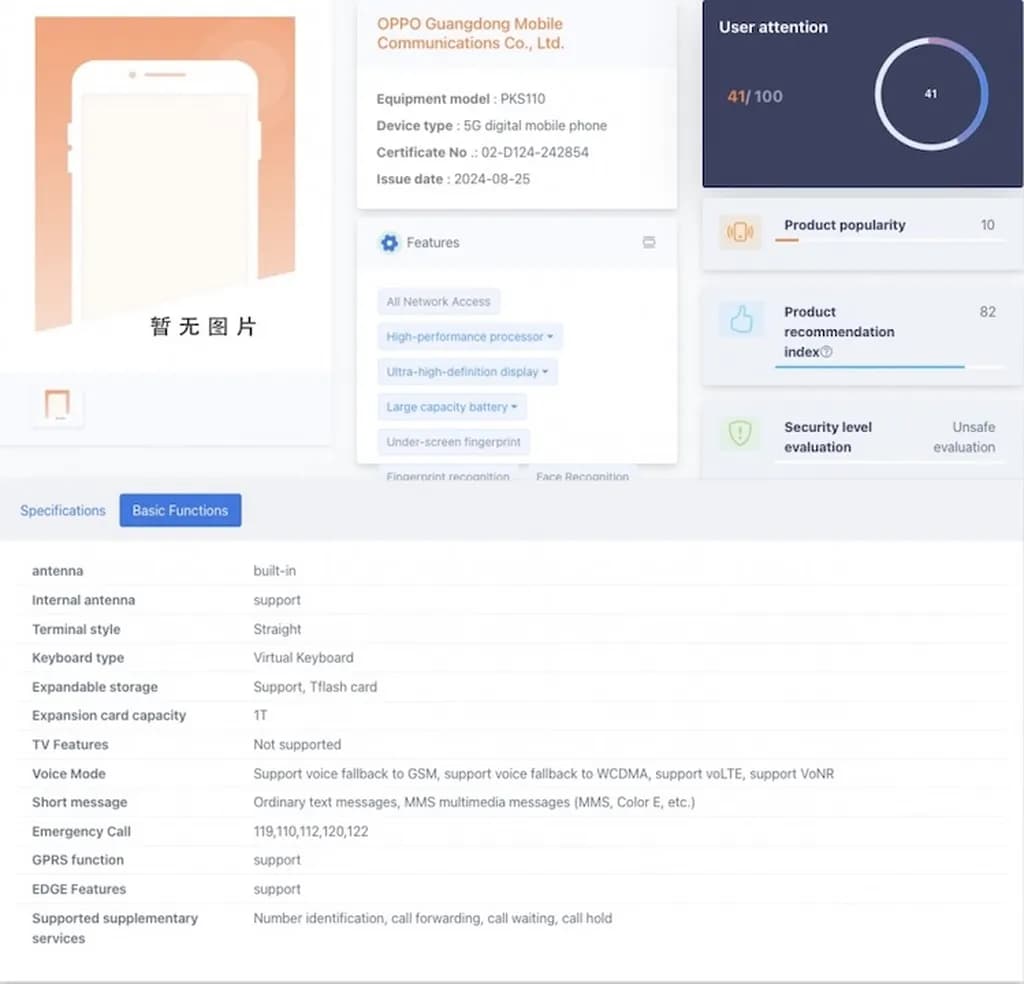
Task: Click the All Network Access tag
Action: click(x=438, y=302)
